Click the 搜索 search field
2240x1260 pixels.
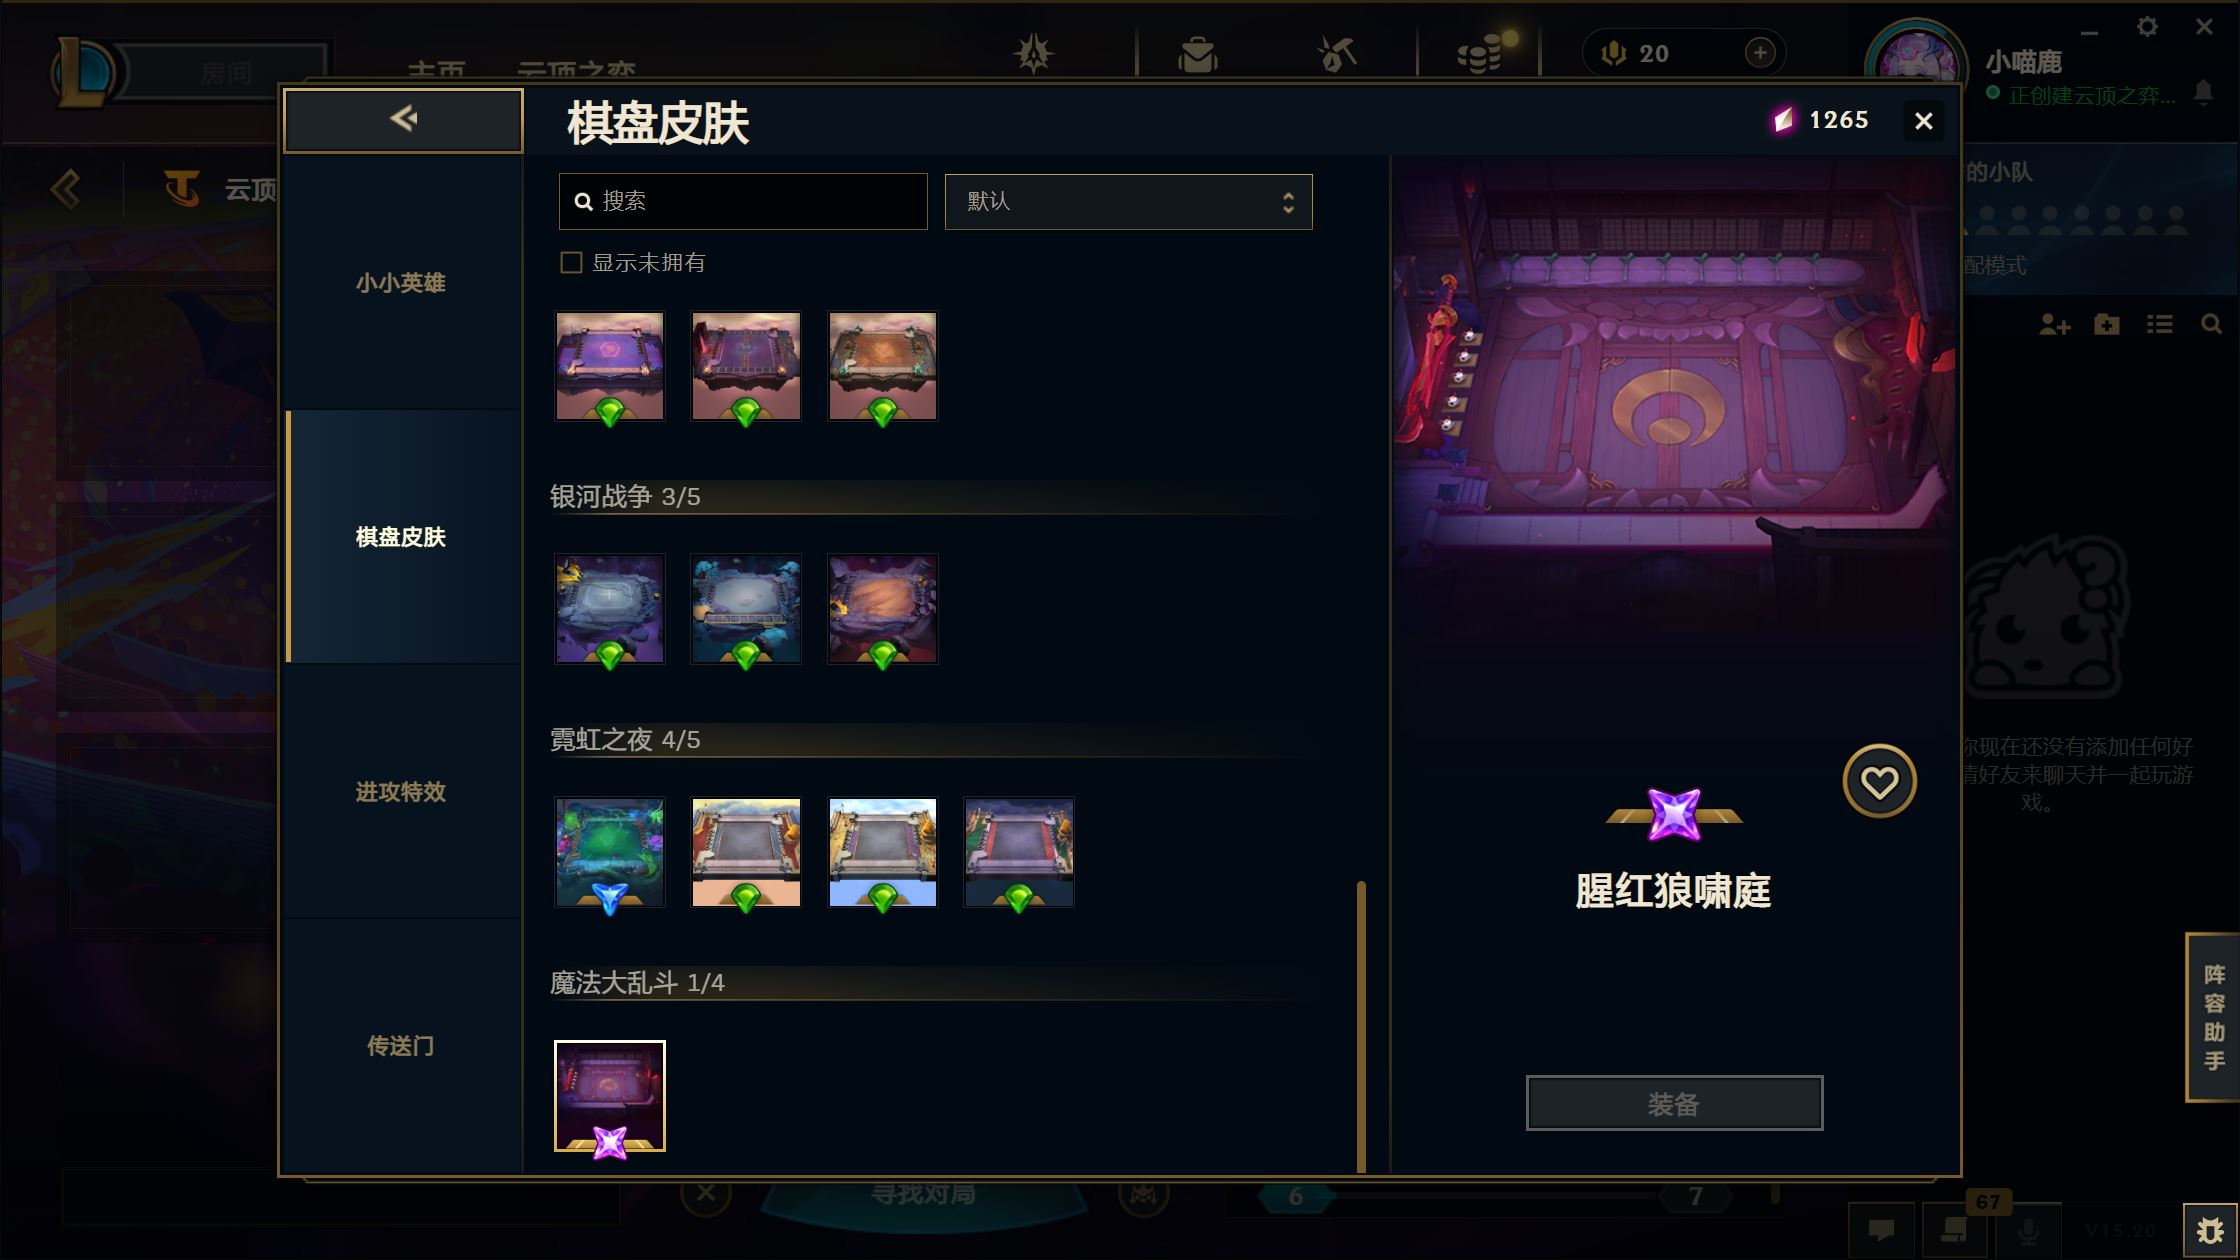(x=743, y=202)
